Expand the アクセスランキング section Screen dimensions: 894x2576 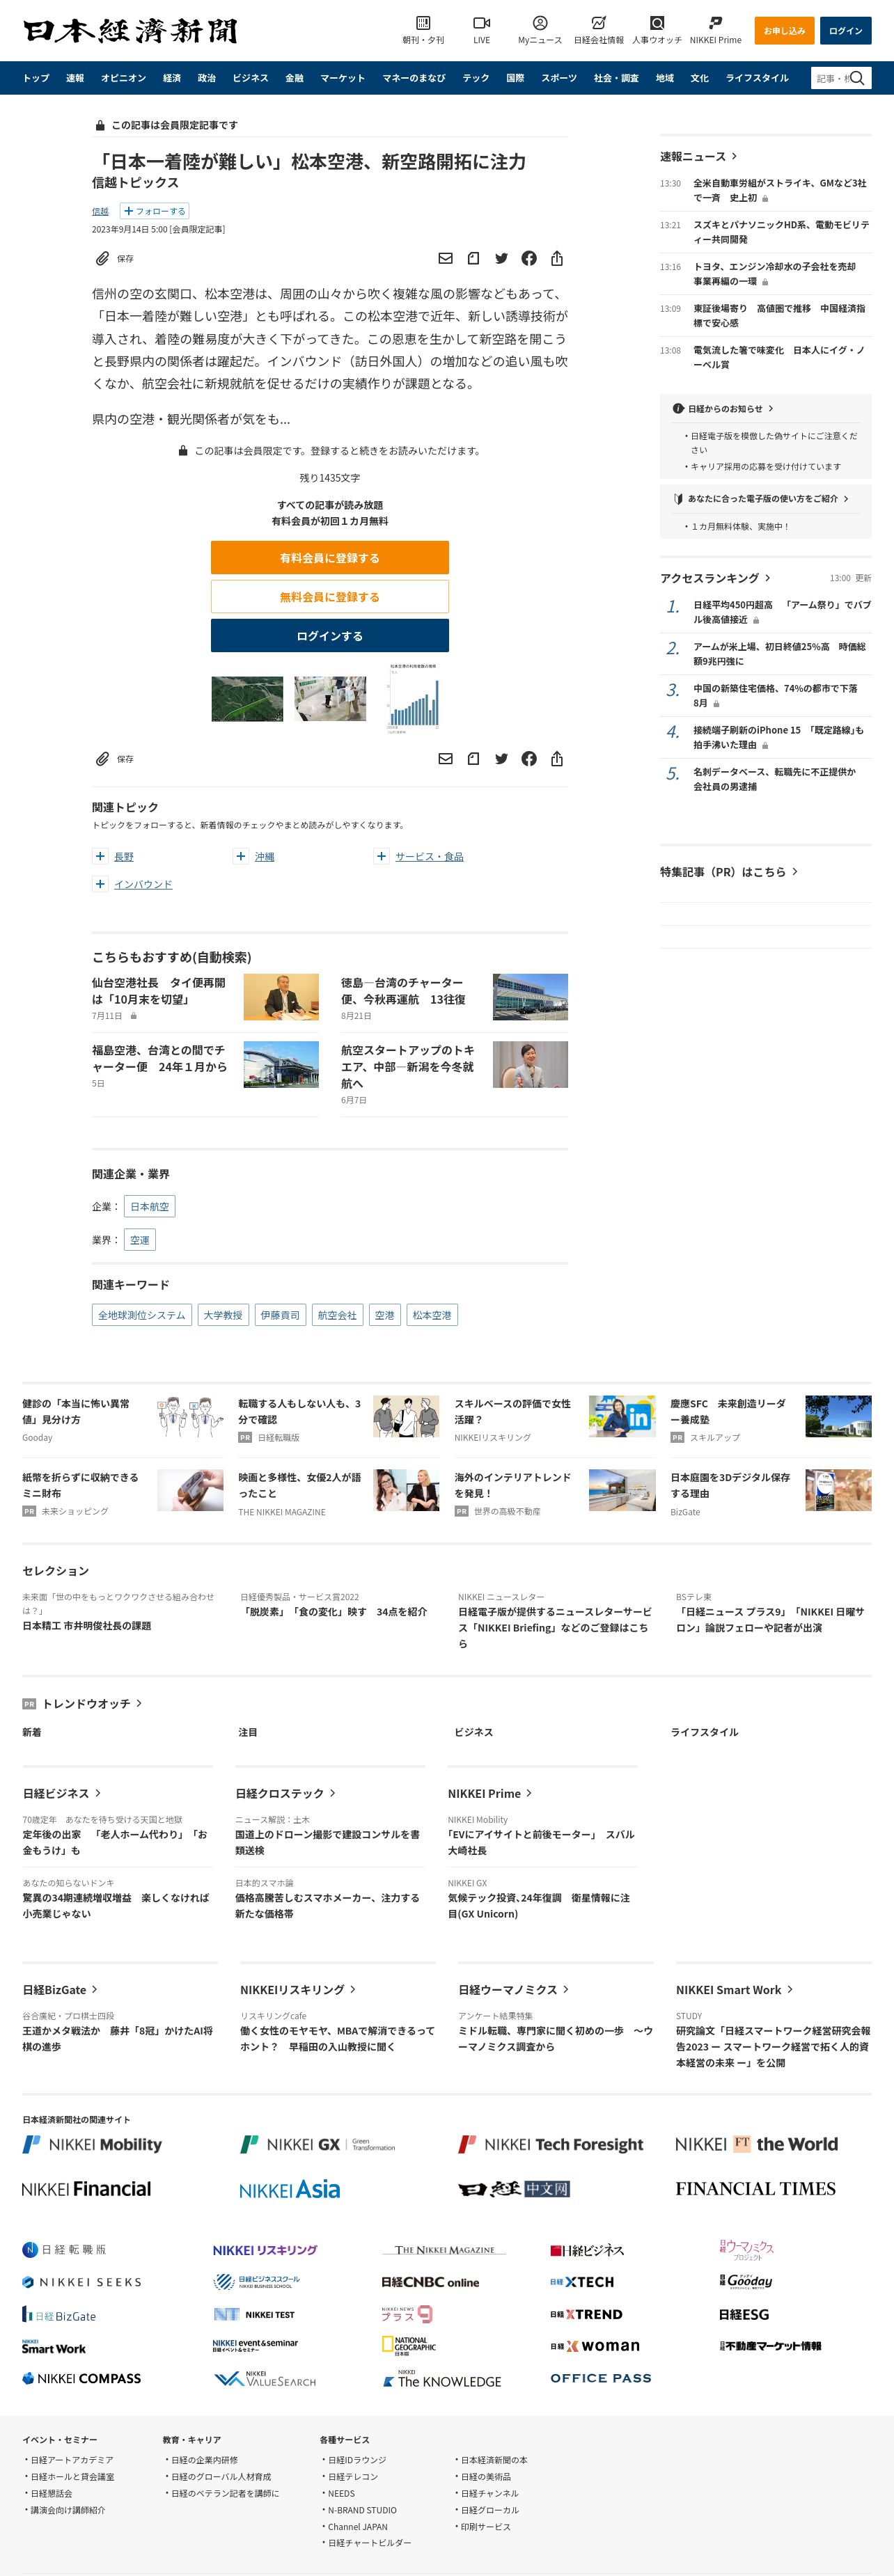768,578
